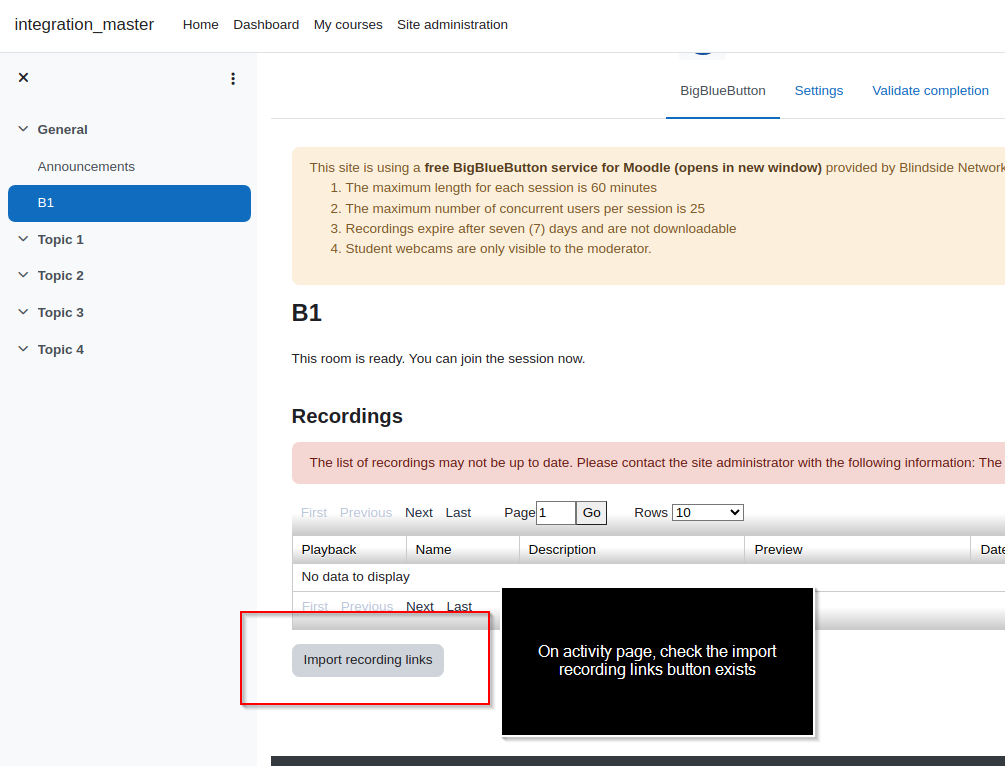
Task: Switch to the BigBlueButton tab
Action: click(x=723, y=91)
